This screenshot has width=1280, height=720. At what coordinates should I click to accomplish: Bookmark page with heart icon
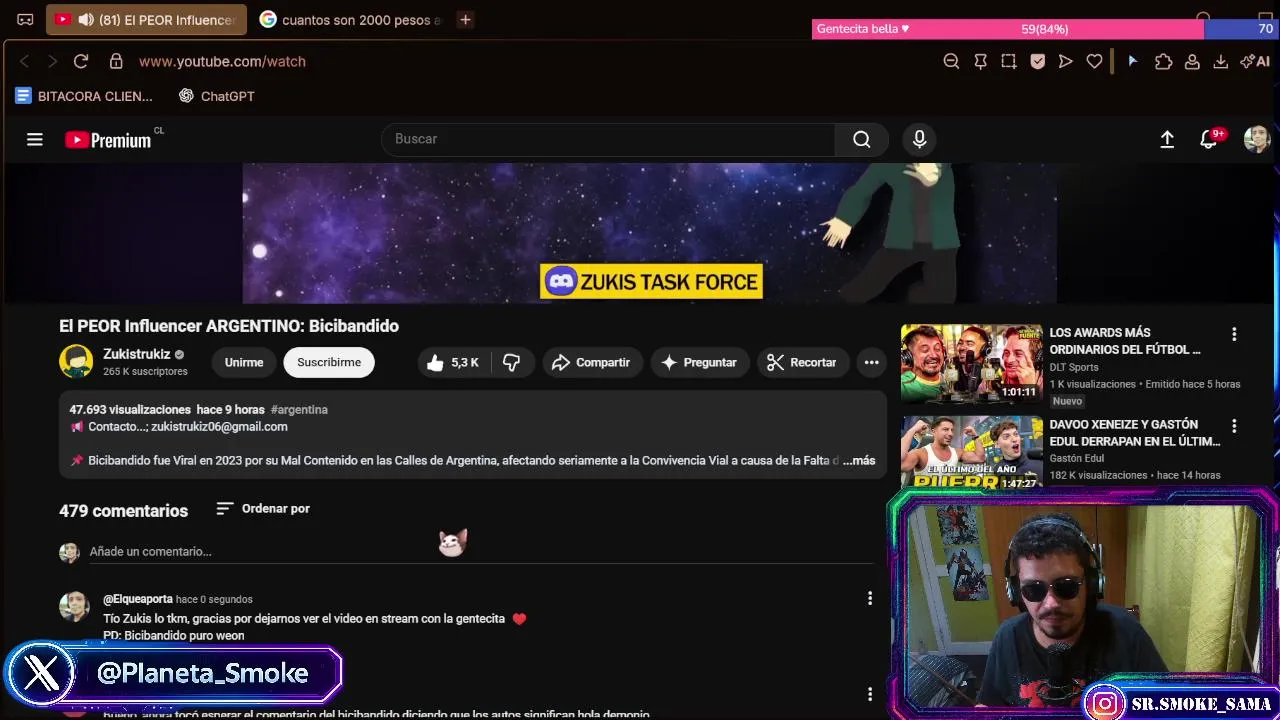pyautogui.click(x=1095, y=61)
